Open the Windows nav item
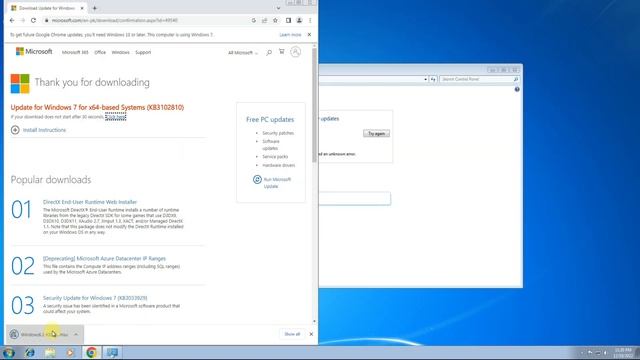Image resolution: width=640 pixels, height=360 pixels. [120, 52]
